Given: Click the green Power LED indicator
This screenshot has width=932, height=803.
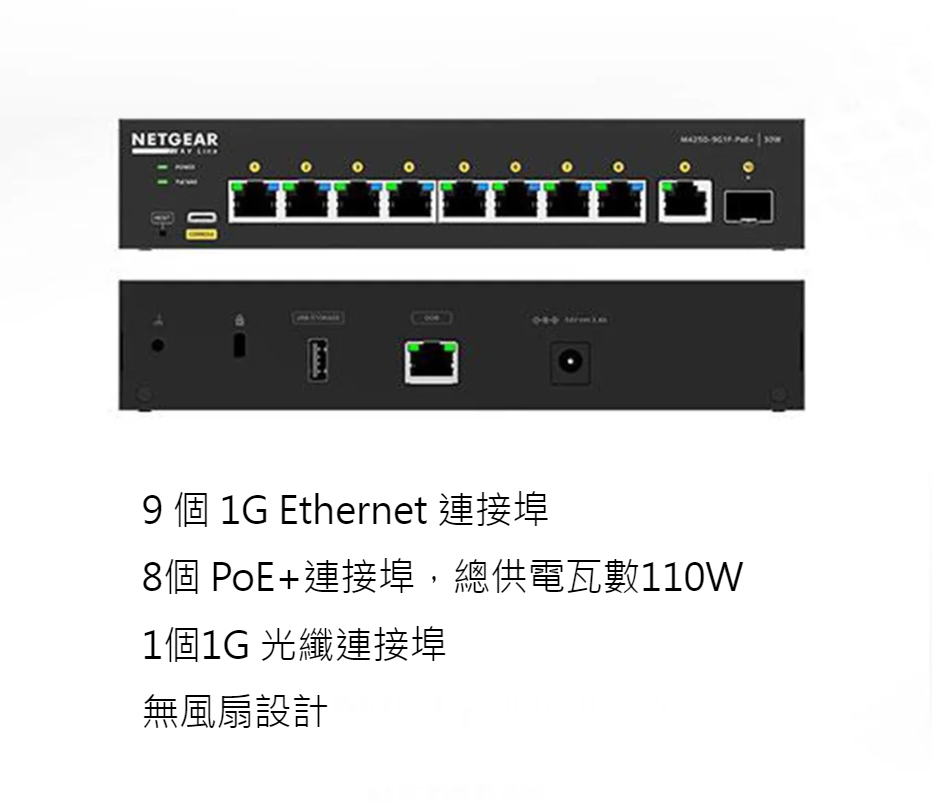Looking at the screenshot, I should (x=162, y=167).
